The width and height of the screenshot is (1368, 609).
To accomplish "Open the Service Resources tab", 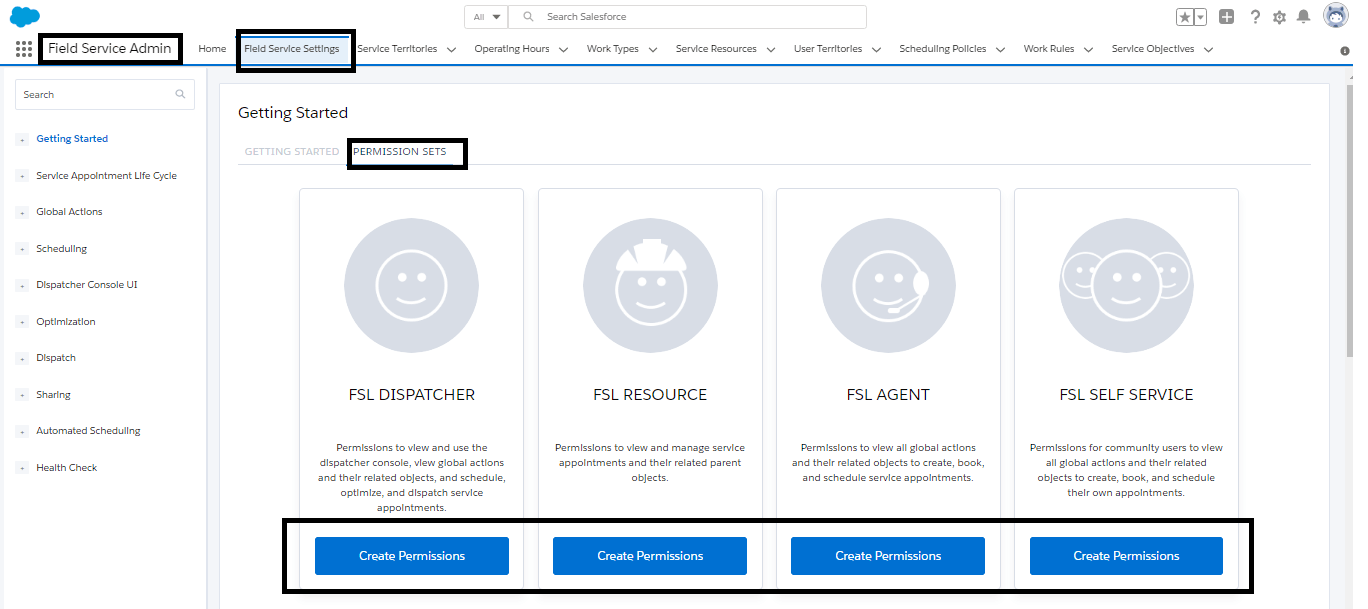I will point(716,49).
